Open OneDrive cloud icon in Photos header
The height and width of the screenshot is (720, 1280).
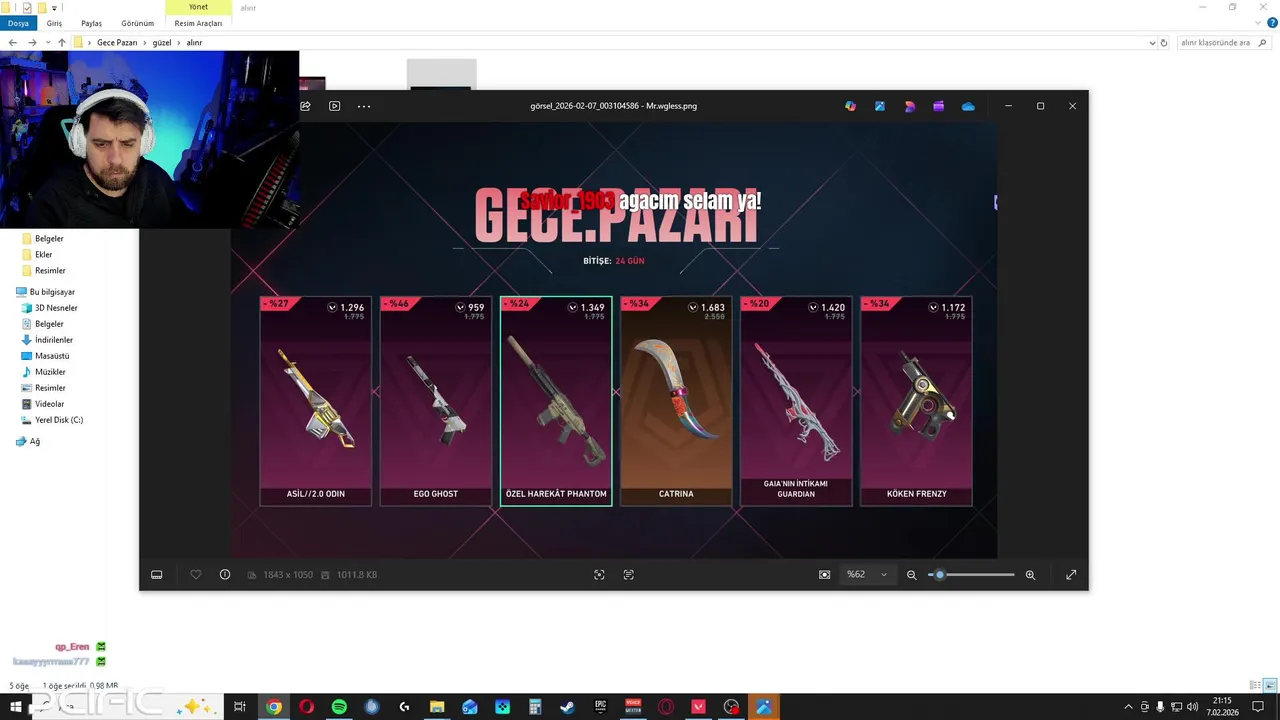[x=968, y=106]
